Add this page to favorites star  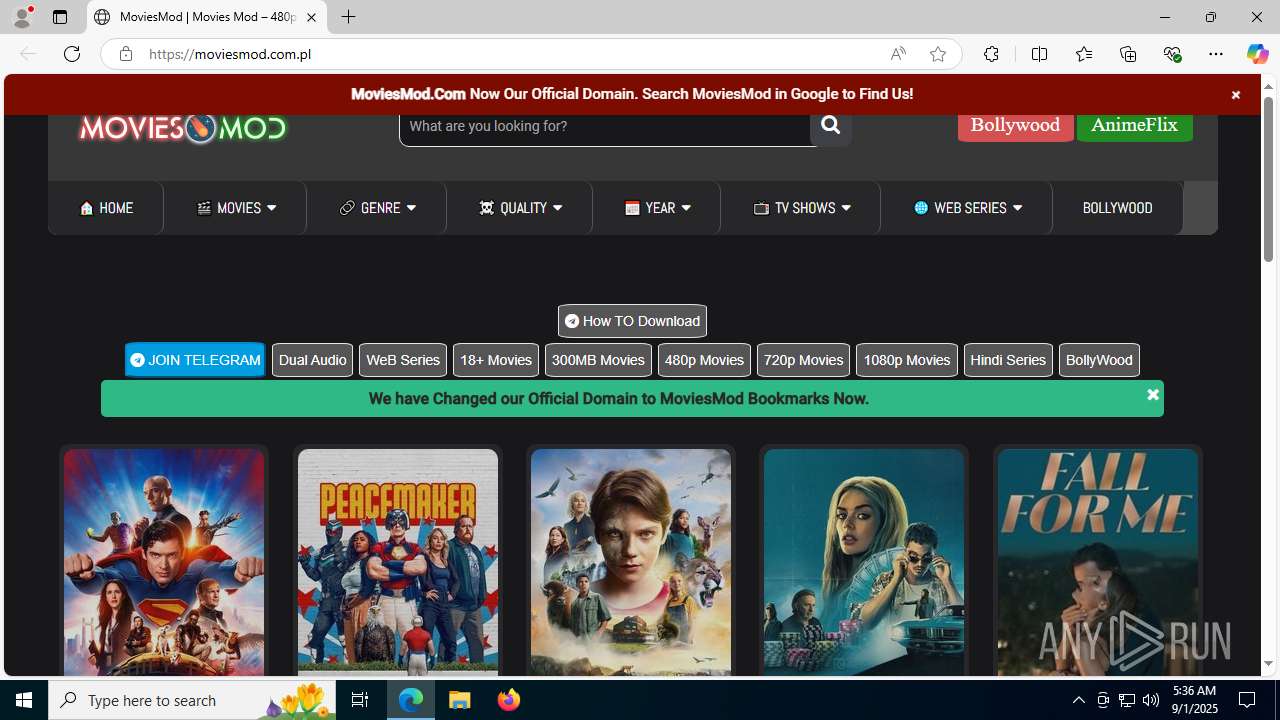938,54
